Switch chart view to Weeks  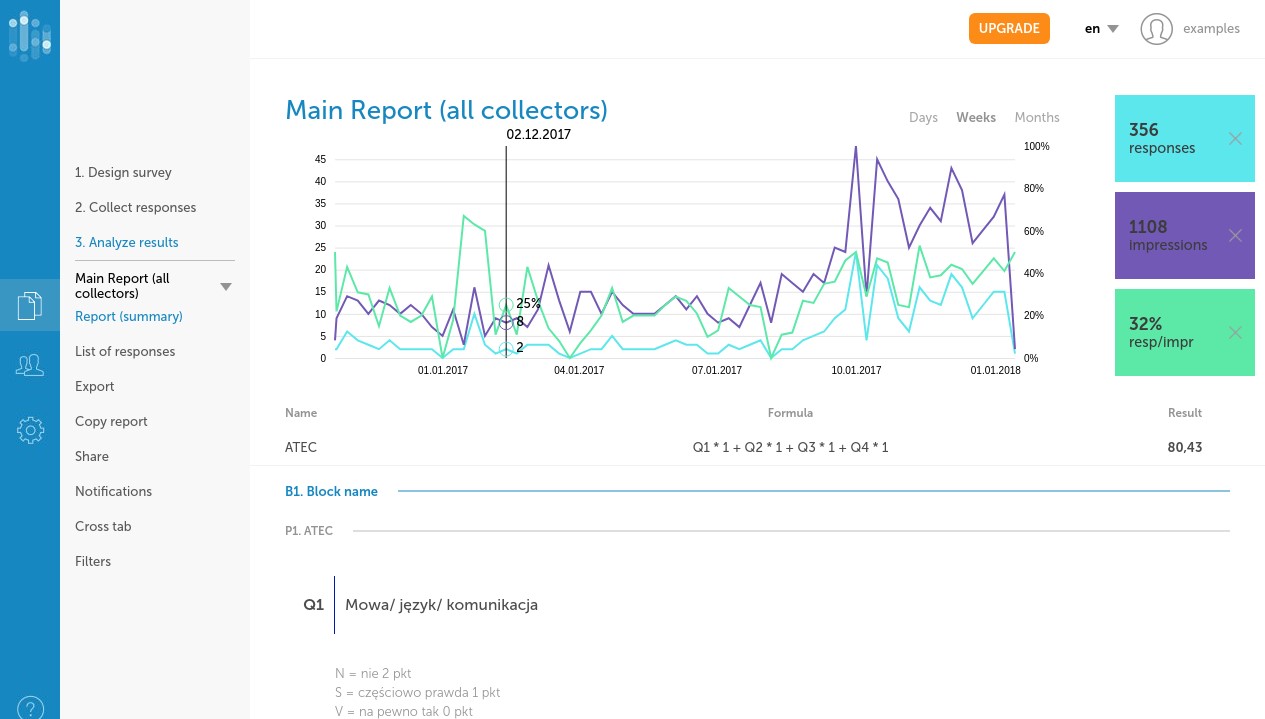click(x=976, y=118)
